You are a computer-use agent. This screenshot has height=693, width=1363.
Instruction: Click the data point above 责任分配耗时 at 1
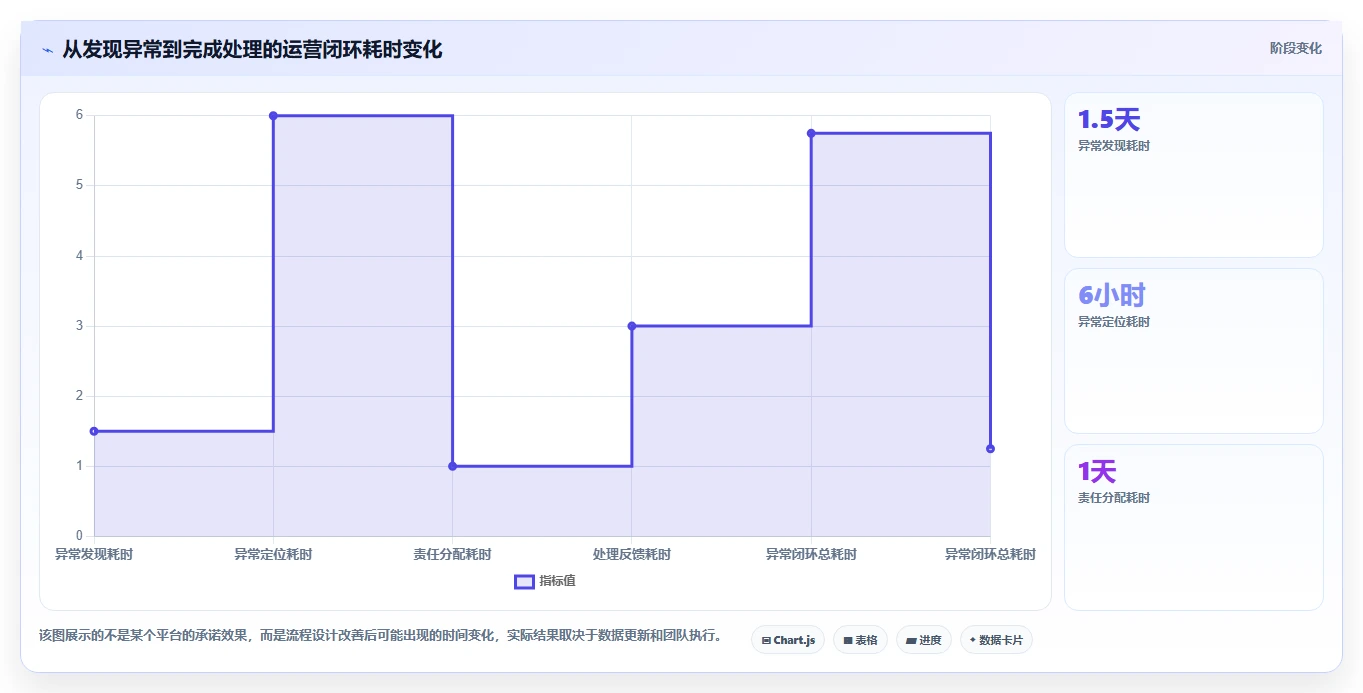click(x=452, y=466)
